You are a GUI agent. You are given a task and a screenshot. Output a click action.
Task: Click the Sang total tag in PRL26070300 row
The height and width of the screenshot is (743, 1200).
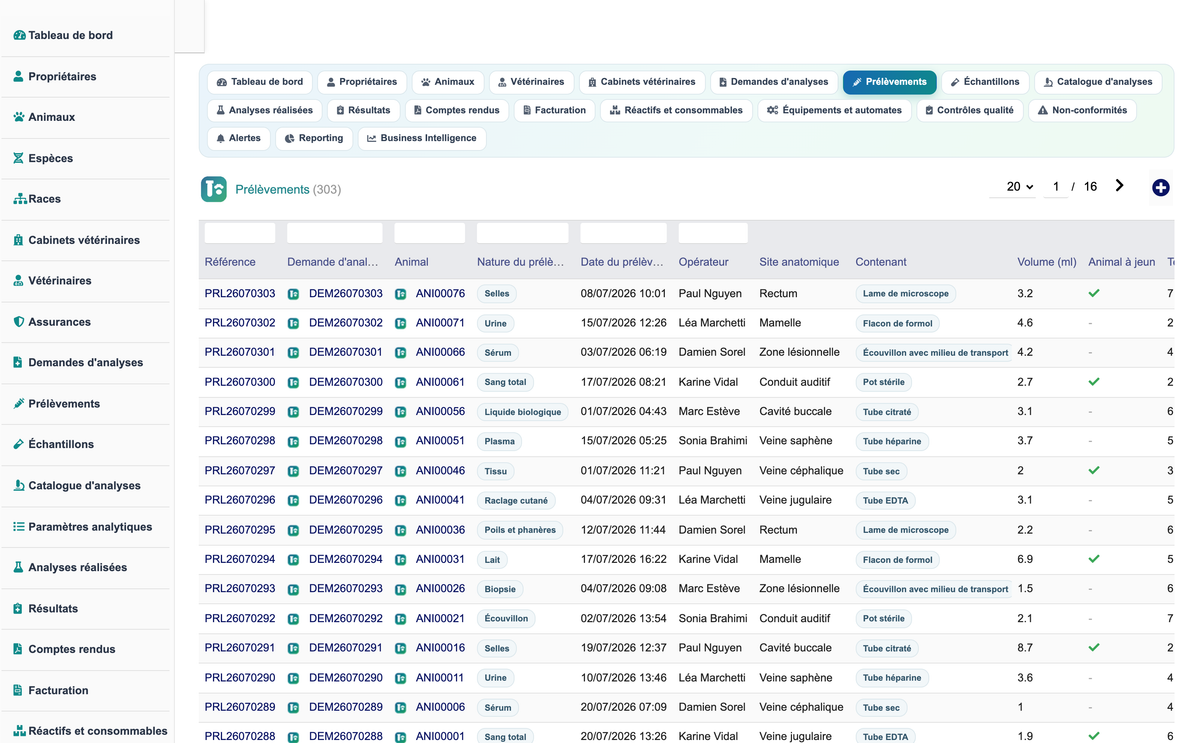click(506, 382)
